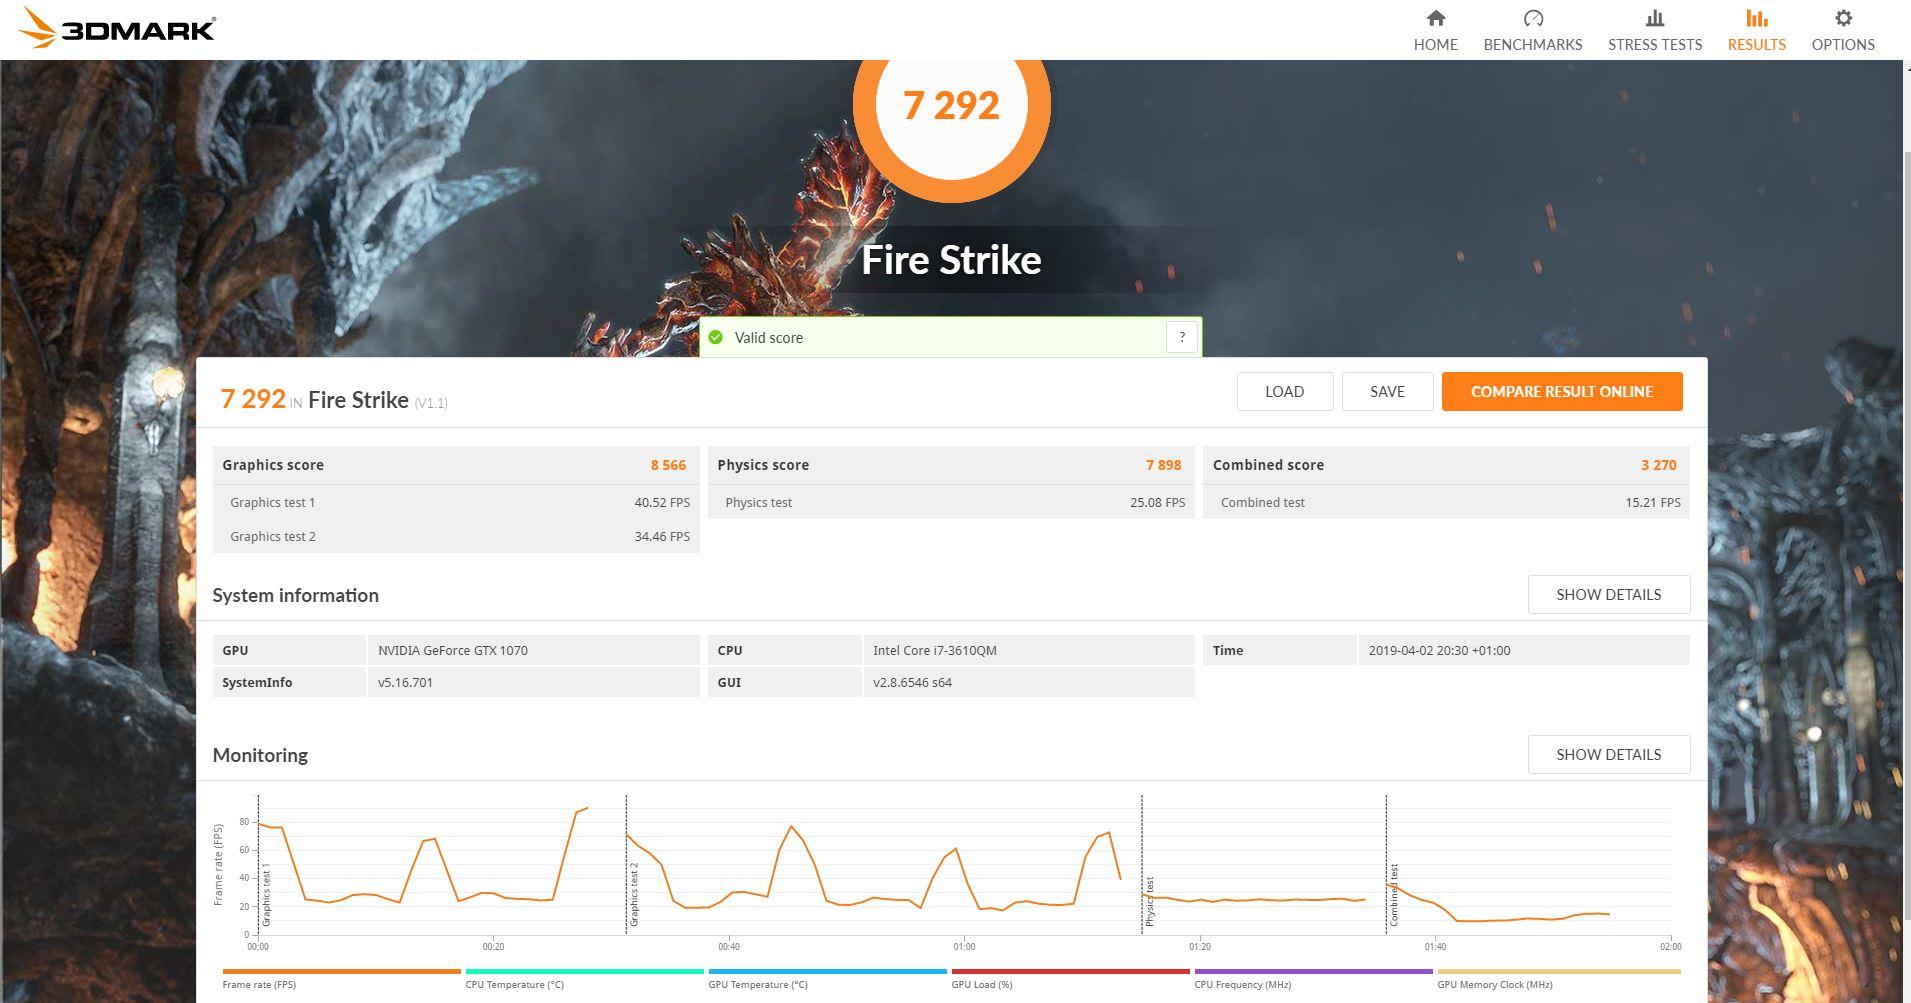Select the Results tab

(1756, 30)
